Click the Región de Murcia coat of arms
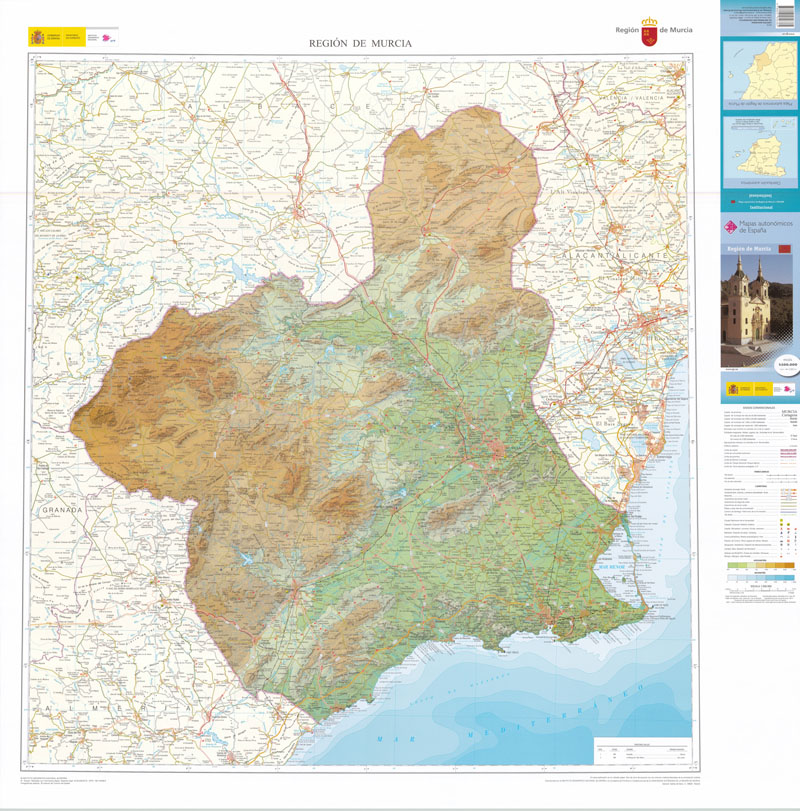Viewport: 800px width, 811px height. (x=649, y=32)
